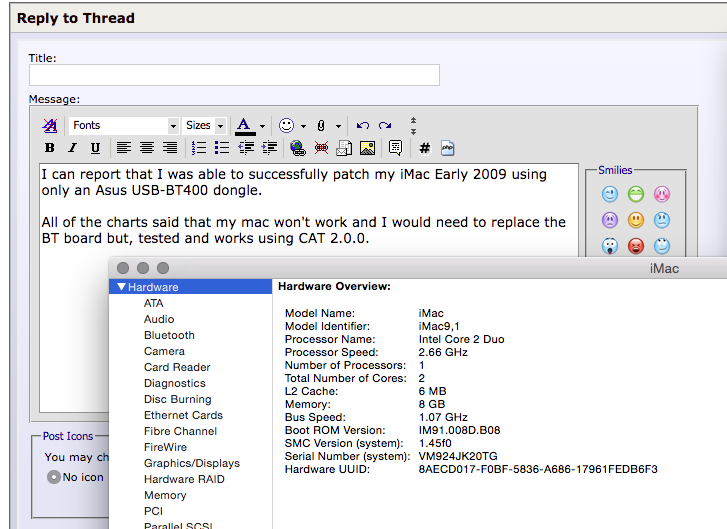Select Fibre Channel in the sidebar

pos(180,431)
